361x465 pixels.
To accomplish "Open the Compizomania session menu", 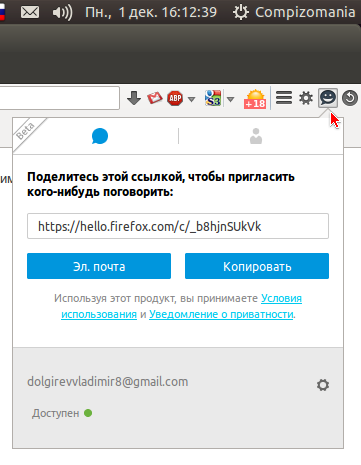I will coord(294,13).
